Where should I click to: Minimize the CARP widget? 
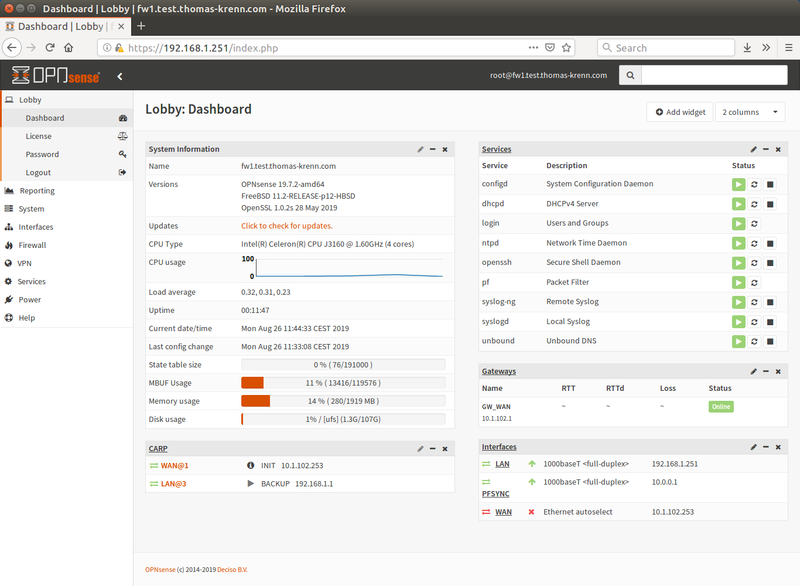point(433,449)
